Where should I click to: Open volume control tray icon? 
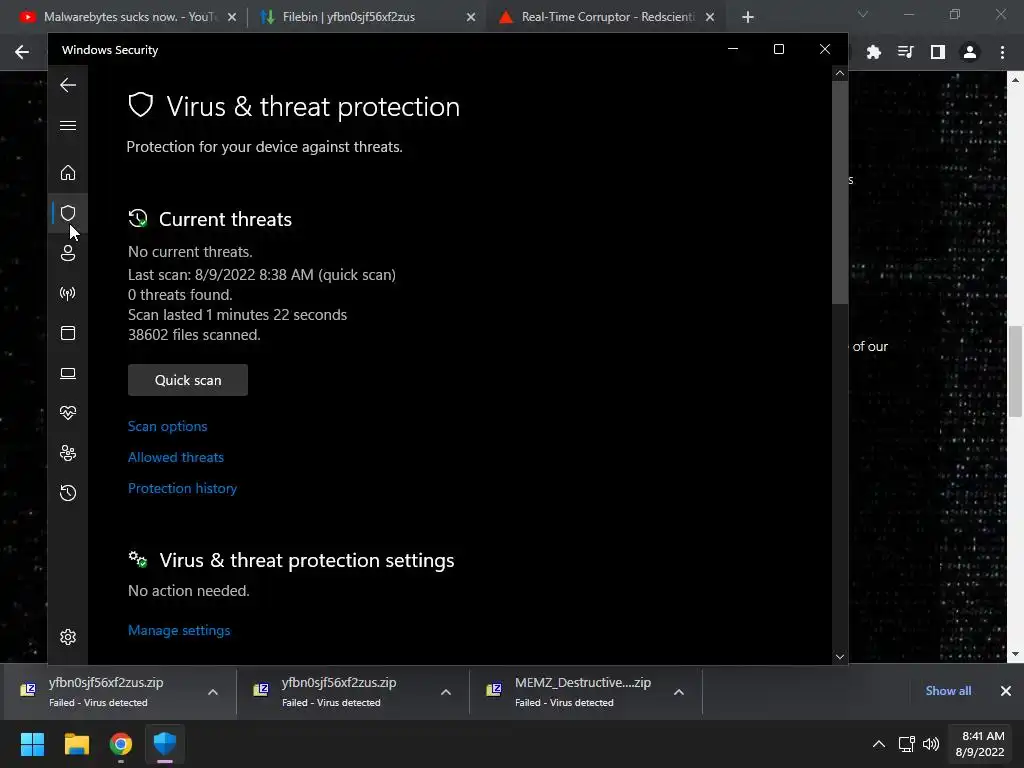pyautogui.click(x=931, y=744)
